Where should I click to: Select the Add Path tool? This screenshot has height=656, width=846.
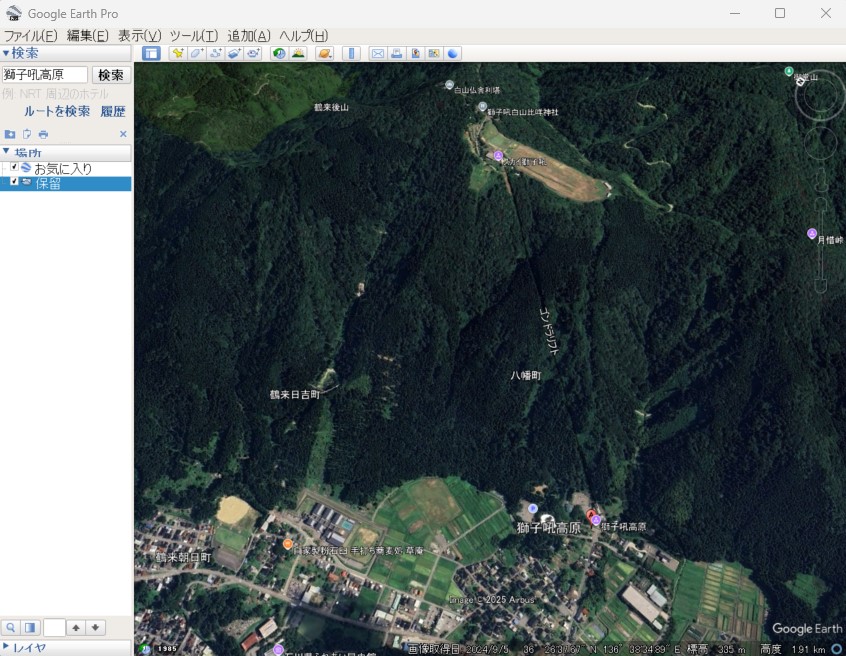click(216, 53)
